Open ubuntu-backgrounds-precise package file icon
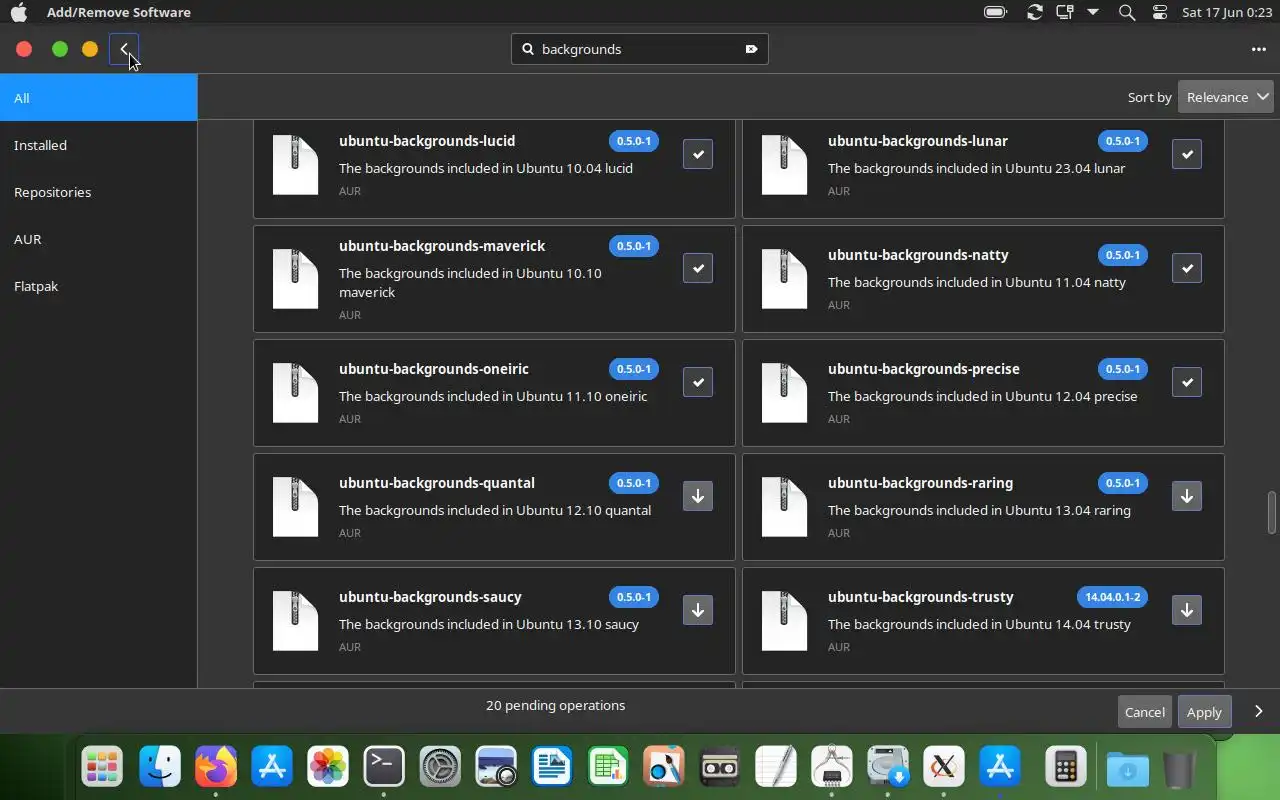The image size is (1280, 800). tap(784, 393)
